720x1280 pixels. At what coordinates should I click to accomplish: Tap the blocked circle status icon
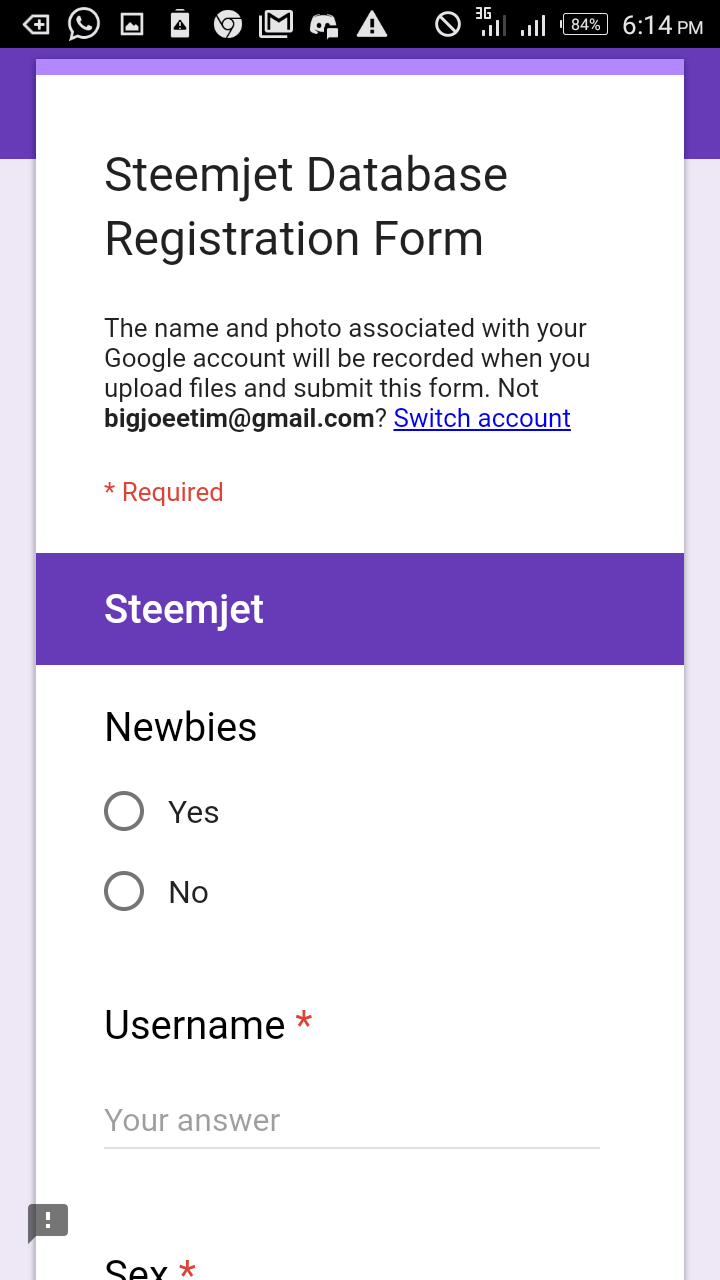point(447,24)
